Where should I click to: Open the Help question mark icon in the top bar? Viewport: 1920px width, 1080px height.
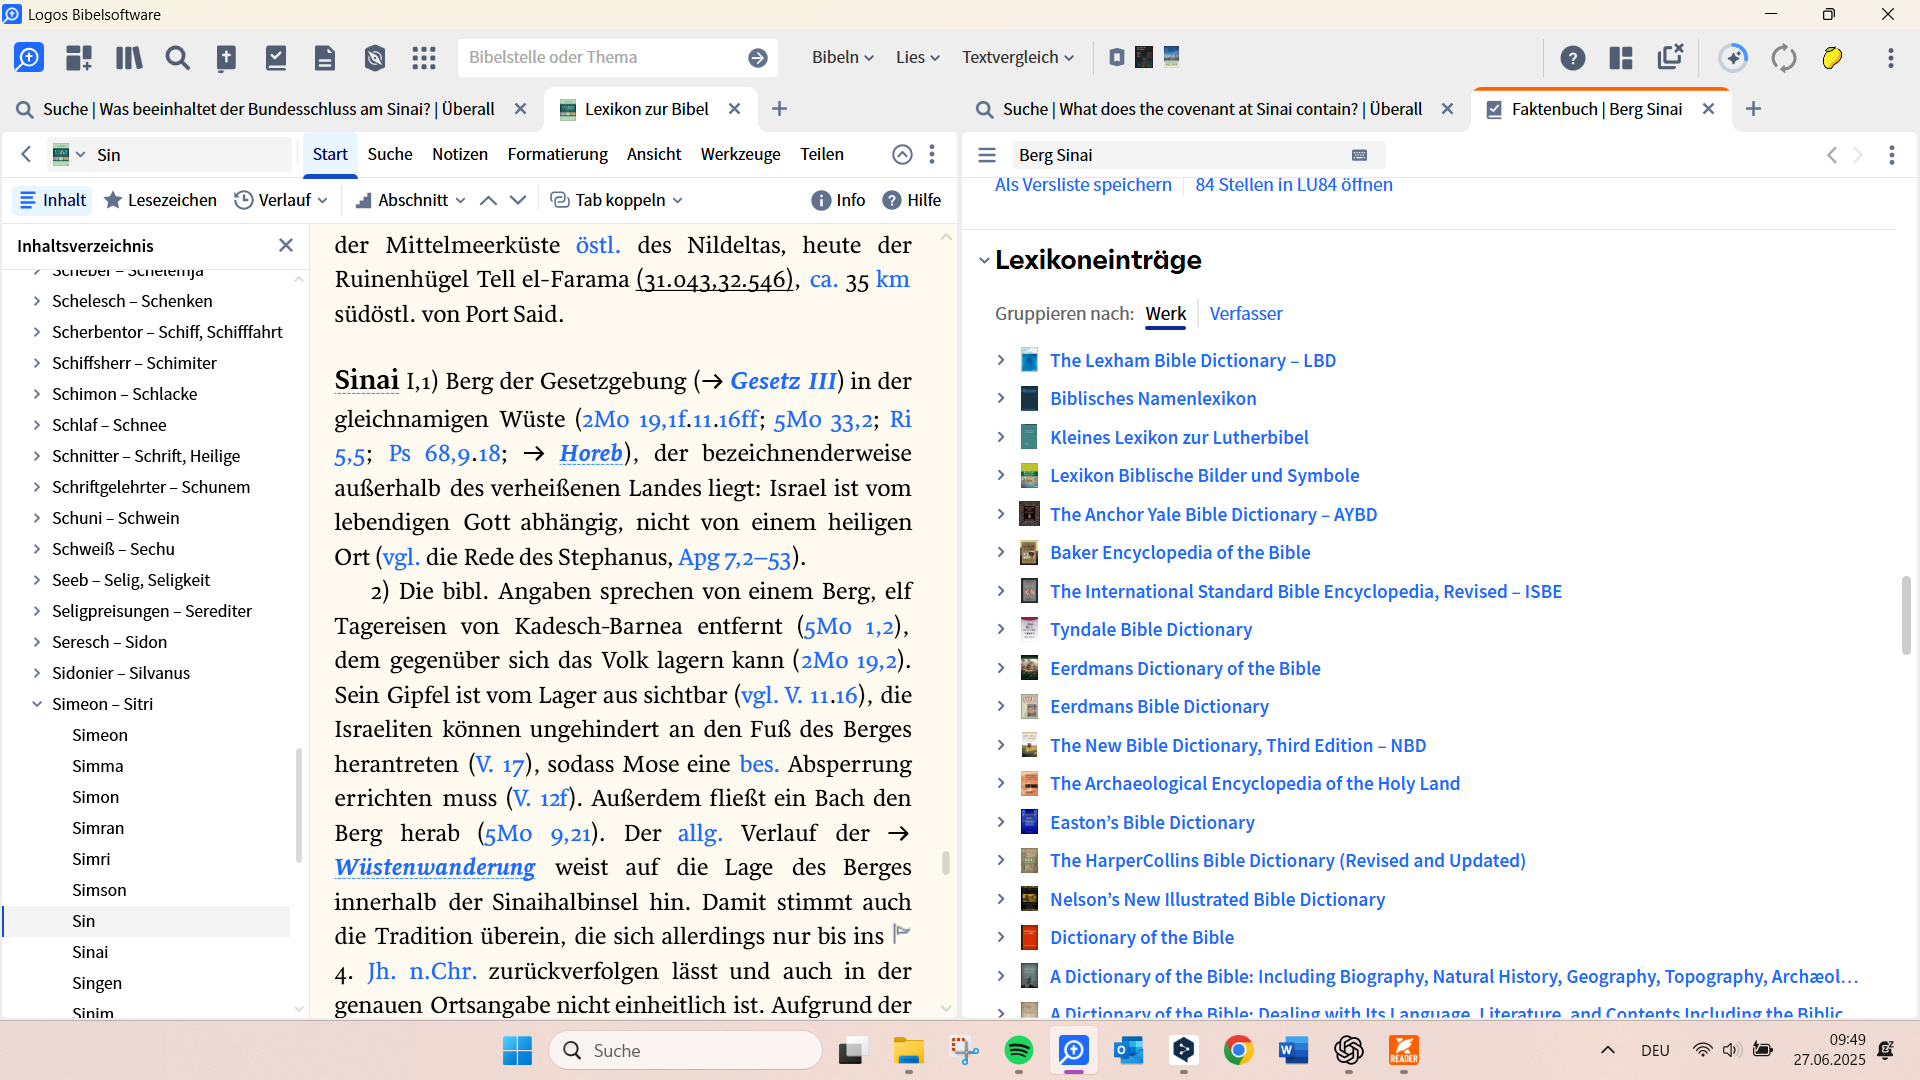[x=1573, y=58]
